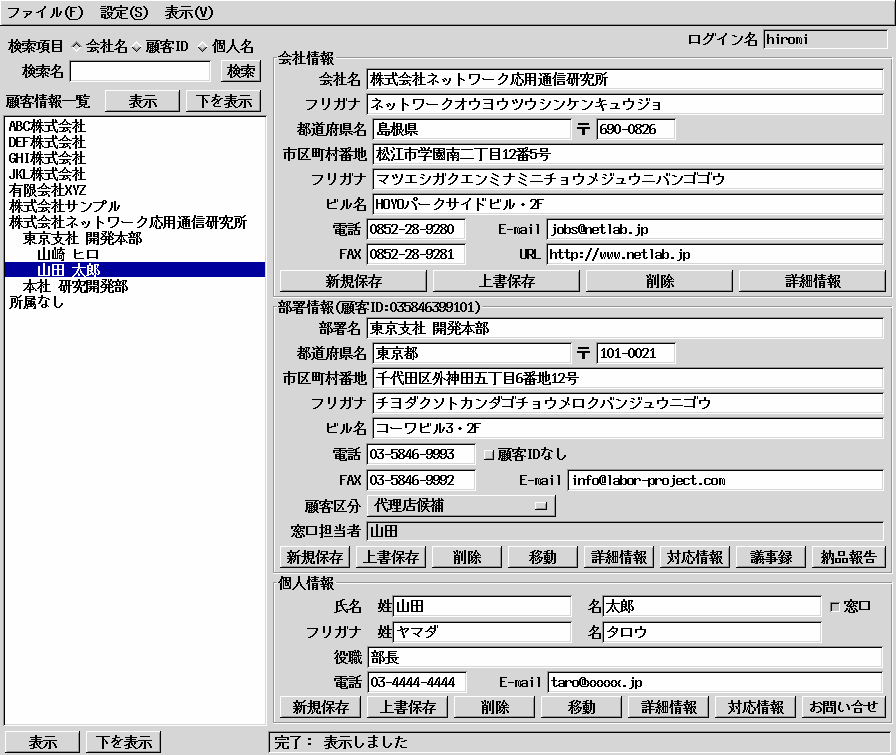Click the 役職 field showing 部長
Image resolution: width=896 pixels, height=755 pixels.
coord(625,657)
